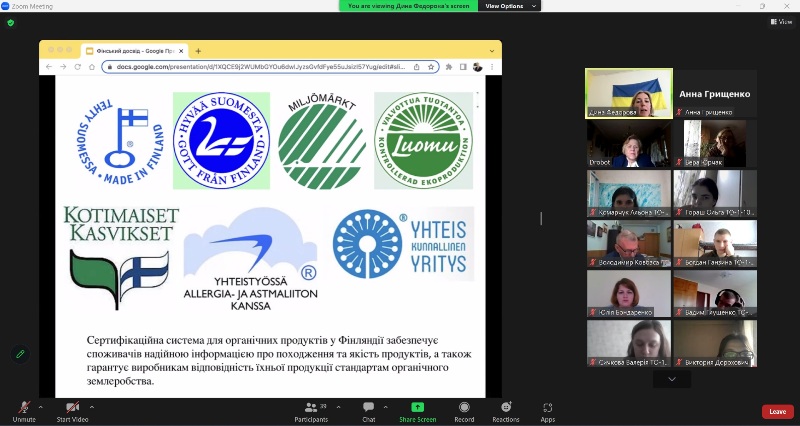Click the share page icon in address bar
The image size is (800, 426).
(417, 67)
